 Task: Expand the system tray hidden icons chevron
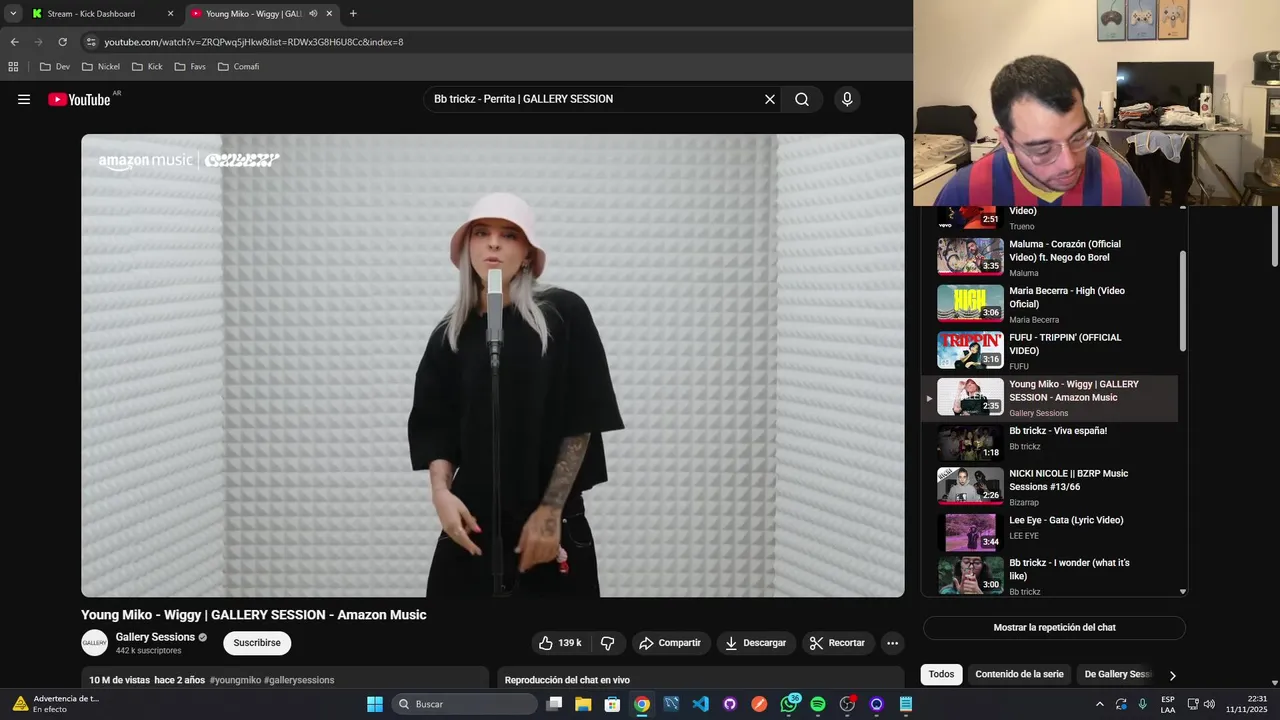pos(1100,704)
